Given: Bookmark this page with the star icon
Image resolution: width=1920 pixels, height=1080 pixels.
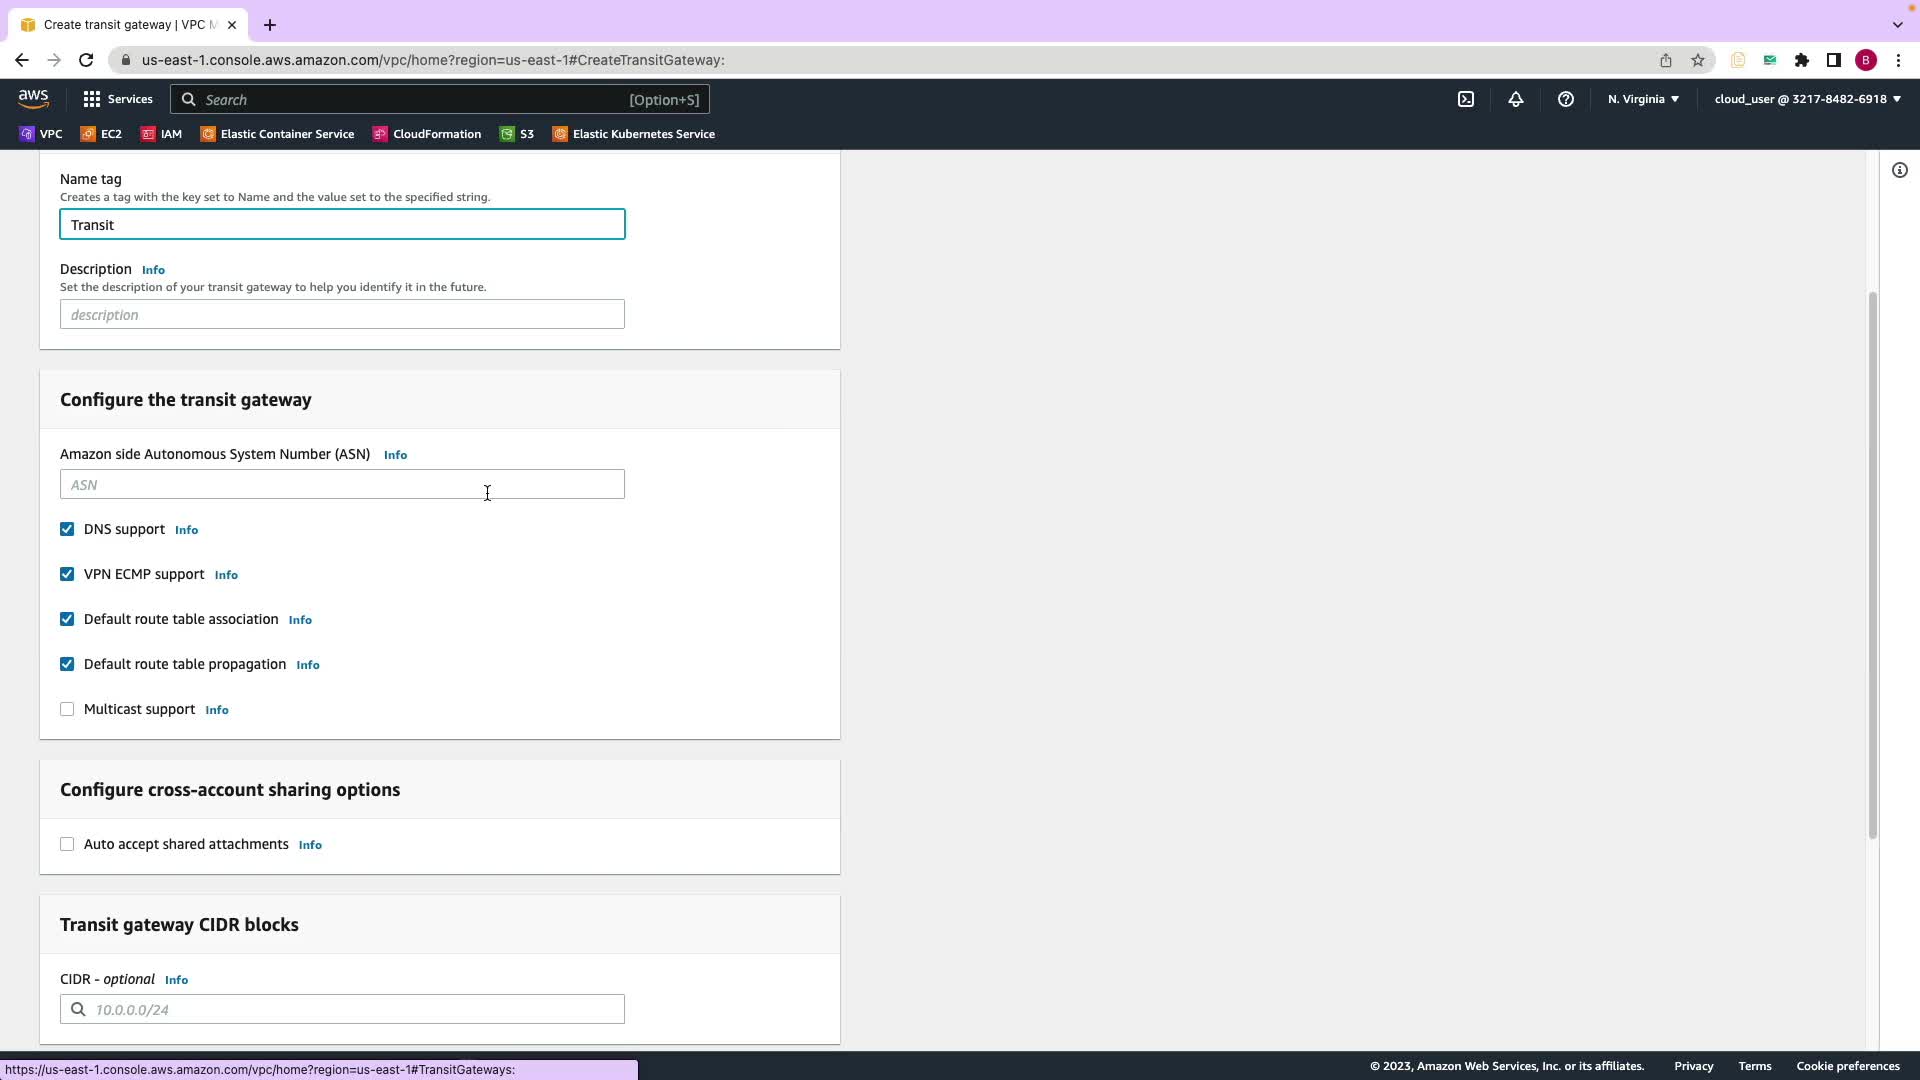Looking at the screenshot, I should tap(1697, 60).
